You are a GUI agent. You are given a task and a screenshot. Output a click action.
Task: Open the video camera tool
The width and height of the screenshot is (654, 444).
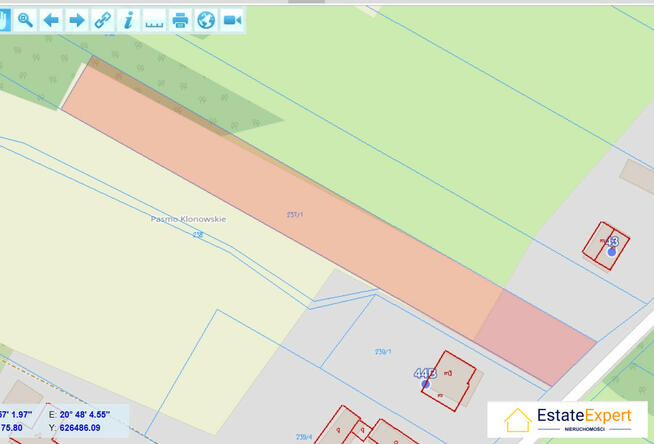[232, 20]
